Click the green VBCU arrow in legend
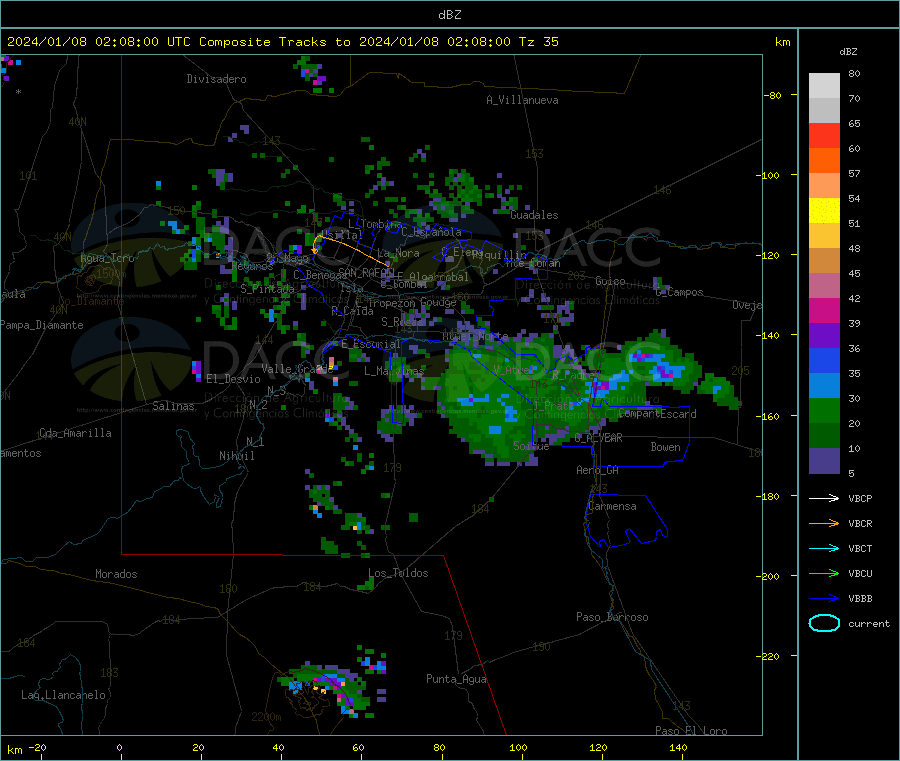Image resolution: width=900 pixels, height=761 pixels. coord(824,573)
